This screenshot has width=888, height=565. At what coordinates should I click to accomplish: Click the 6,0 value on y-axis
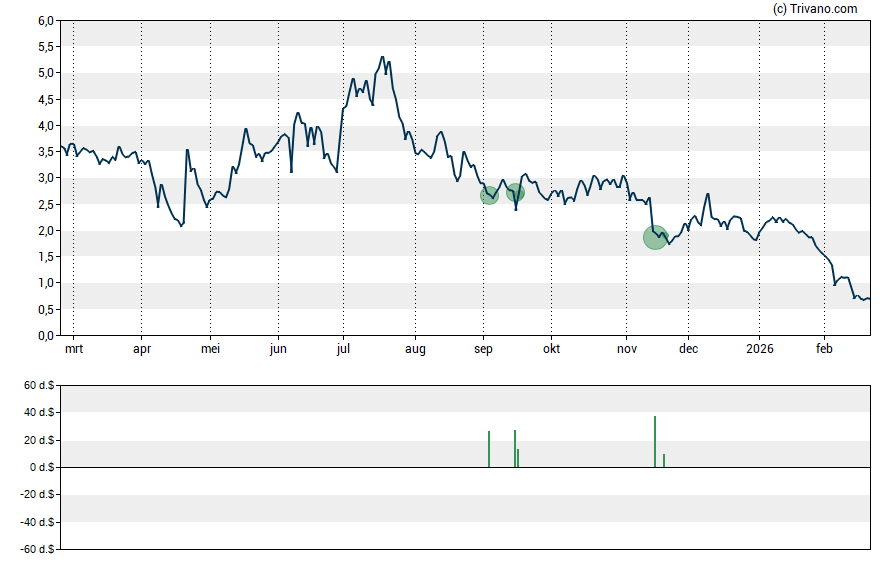pyautogui.click(x=47, y=21)
